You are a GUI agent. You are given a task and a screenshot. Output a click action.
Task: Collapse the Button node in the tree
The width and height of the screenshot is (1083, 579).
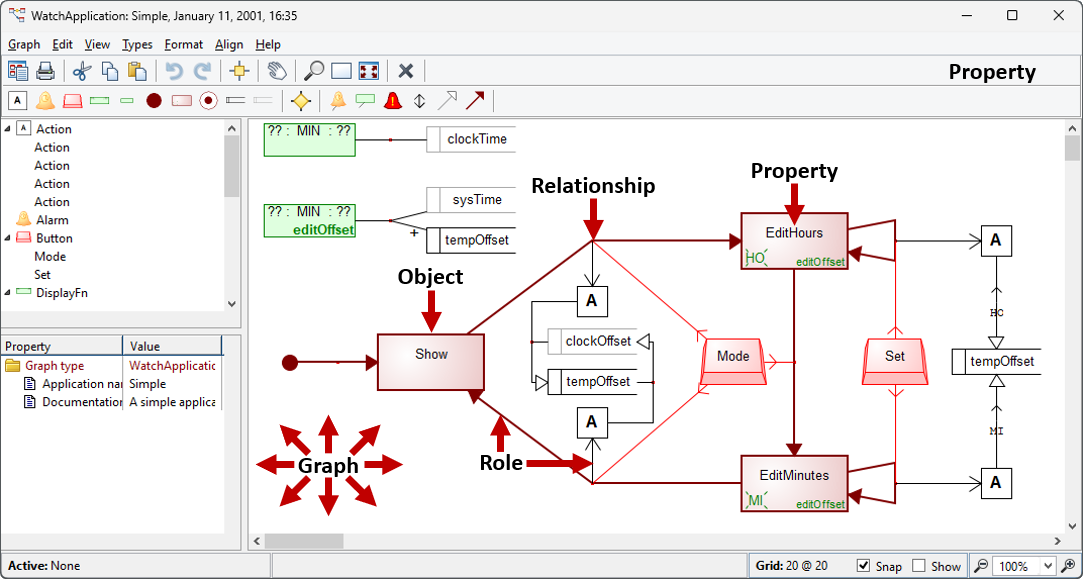[8, 238]
